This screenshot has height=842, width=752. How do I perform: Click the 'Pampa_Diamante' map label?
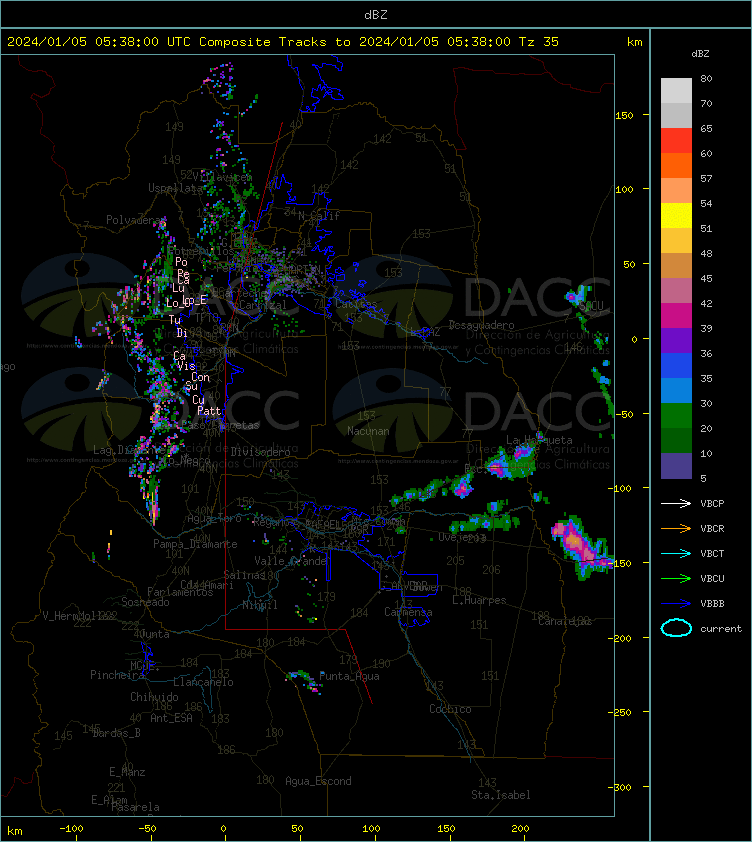(x=195, y=544)
